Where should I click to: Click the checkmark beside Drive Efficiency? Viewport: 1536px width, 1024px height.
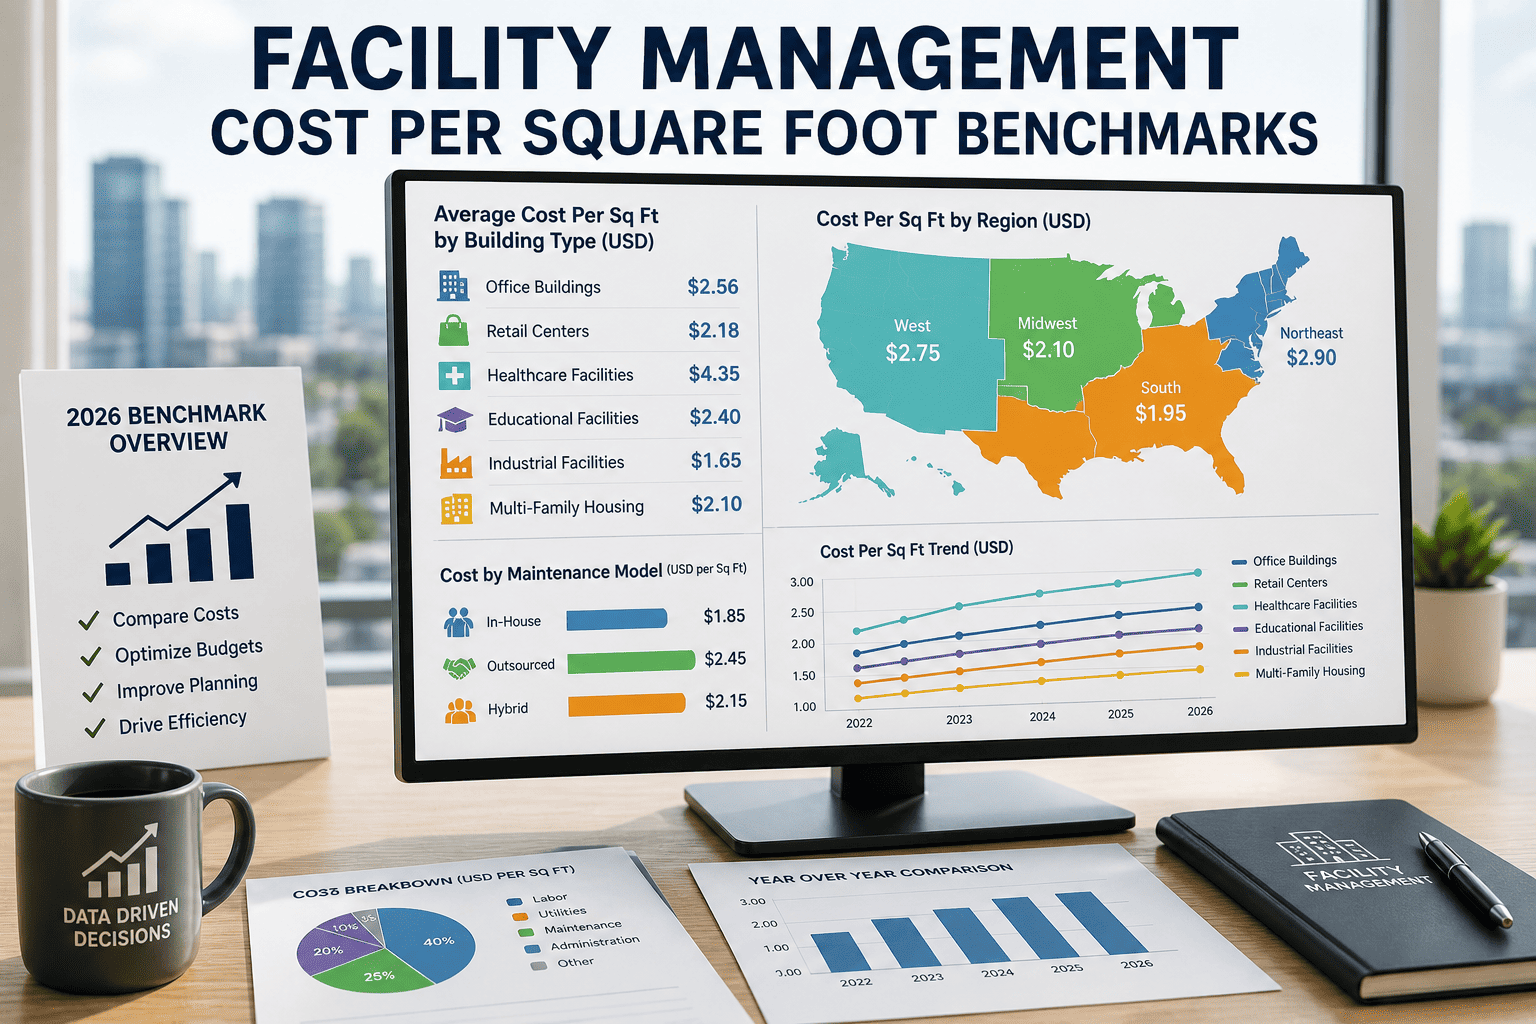click(x=95, y=728)
